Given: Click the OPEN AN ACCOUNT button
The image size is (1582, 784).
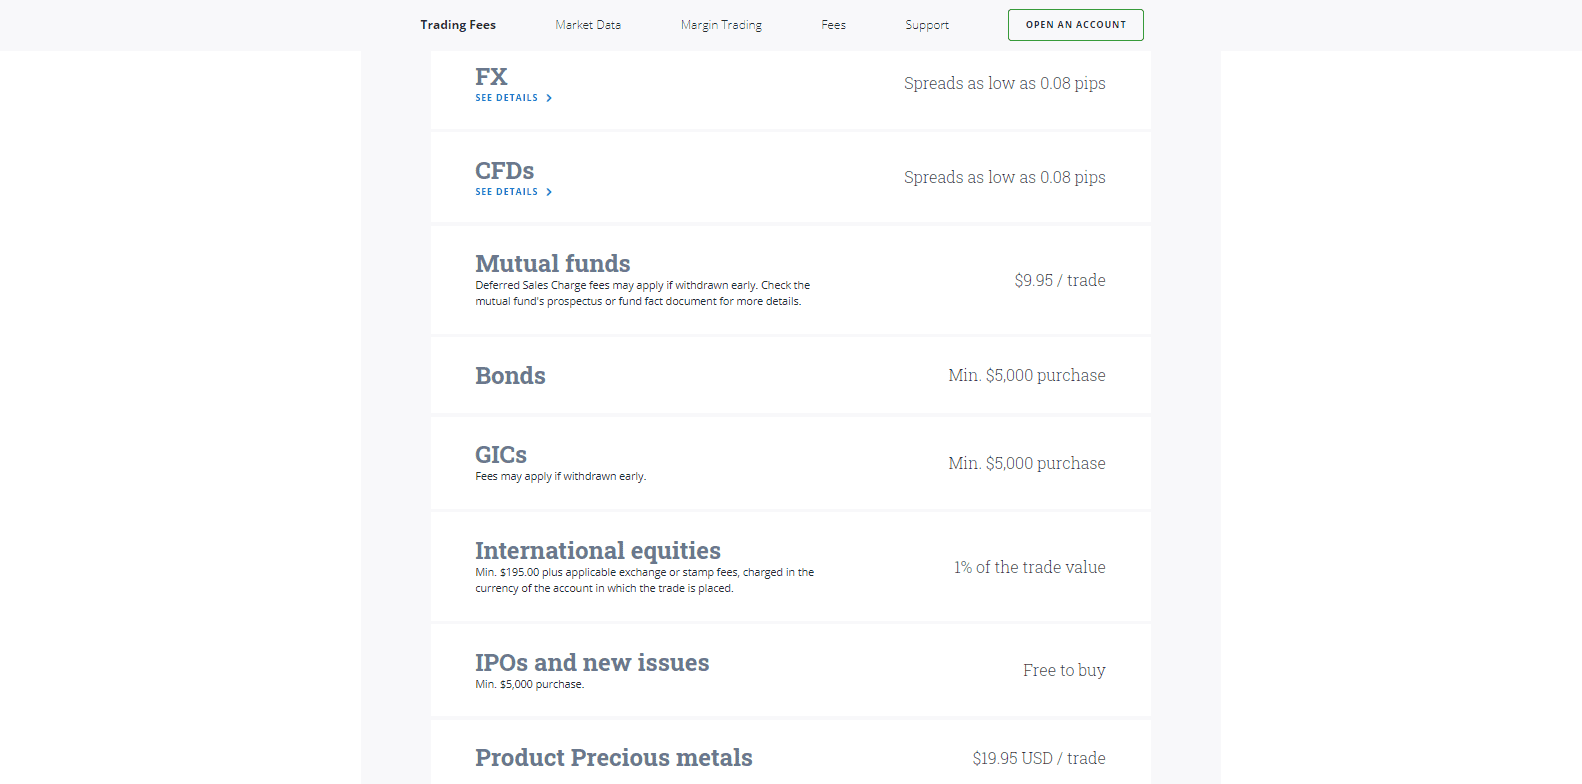Looking at the screenshot, I should pos(1075,24).
